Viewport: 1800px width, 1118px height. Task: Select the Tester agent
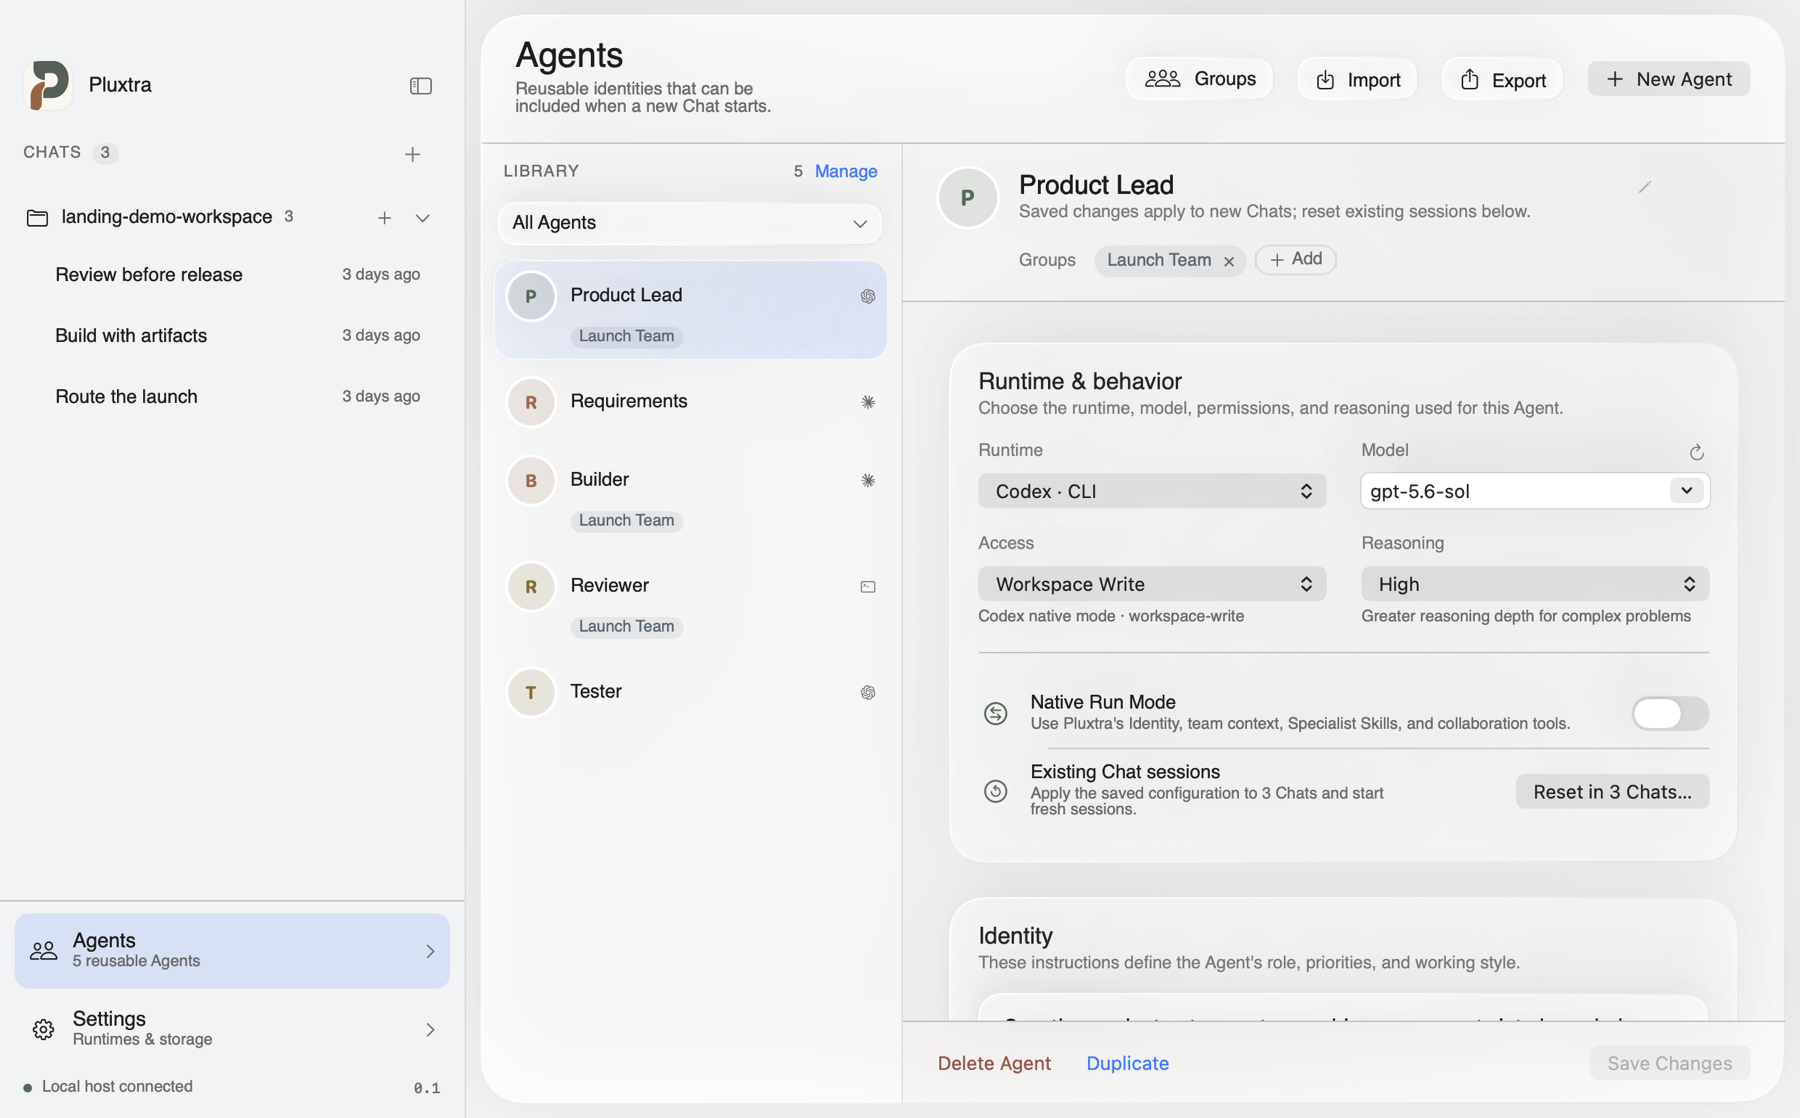(691, 692)
